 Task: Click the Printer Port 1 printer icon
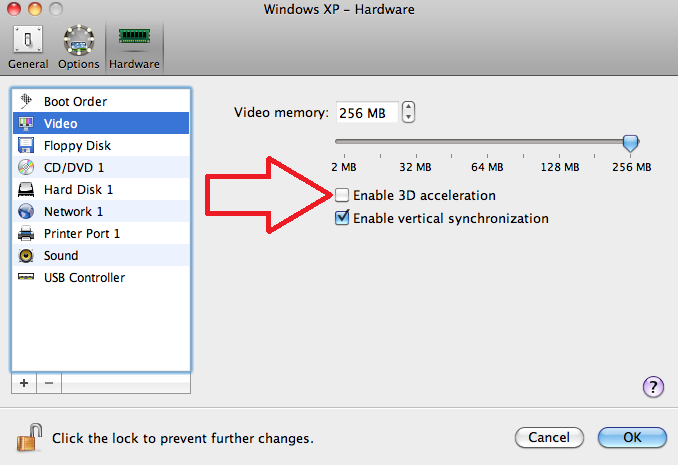coord(26,234)
